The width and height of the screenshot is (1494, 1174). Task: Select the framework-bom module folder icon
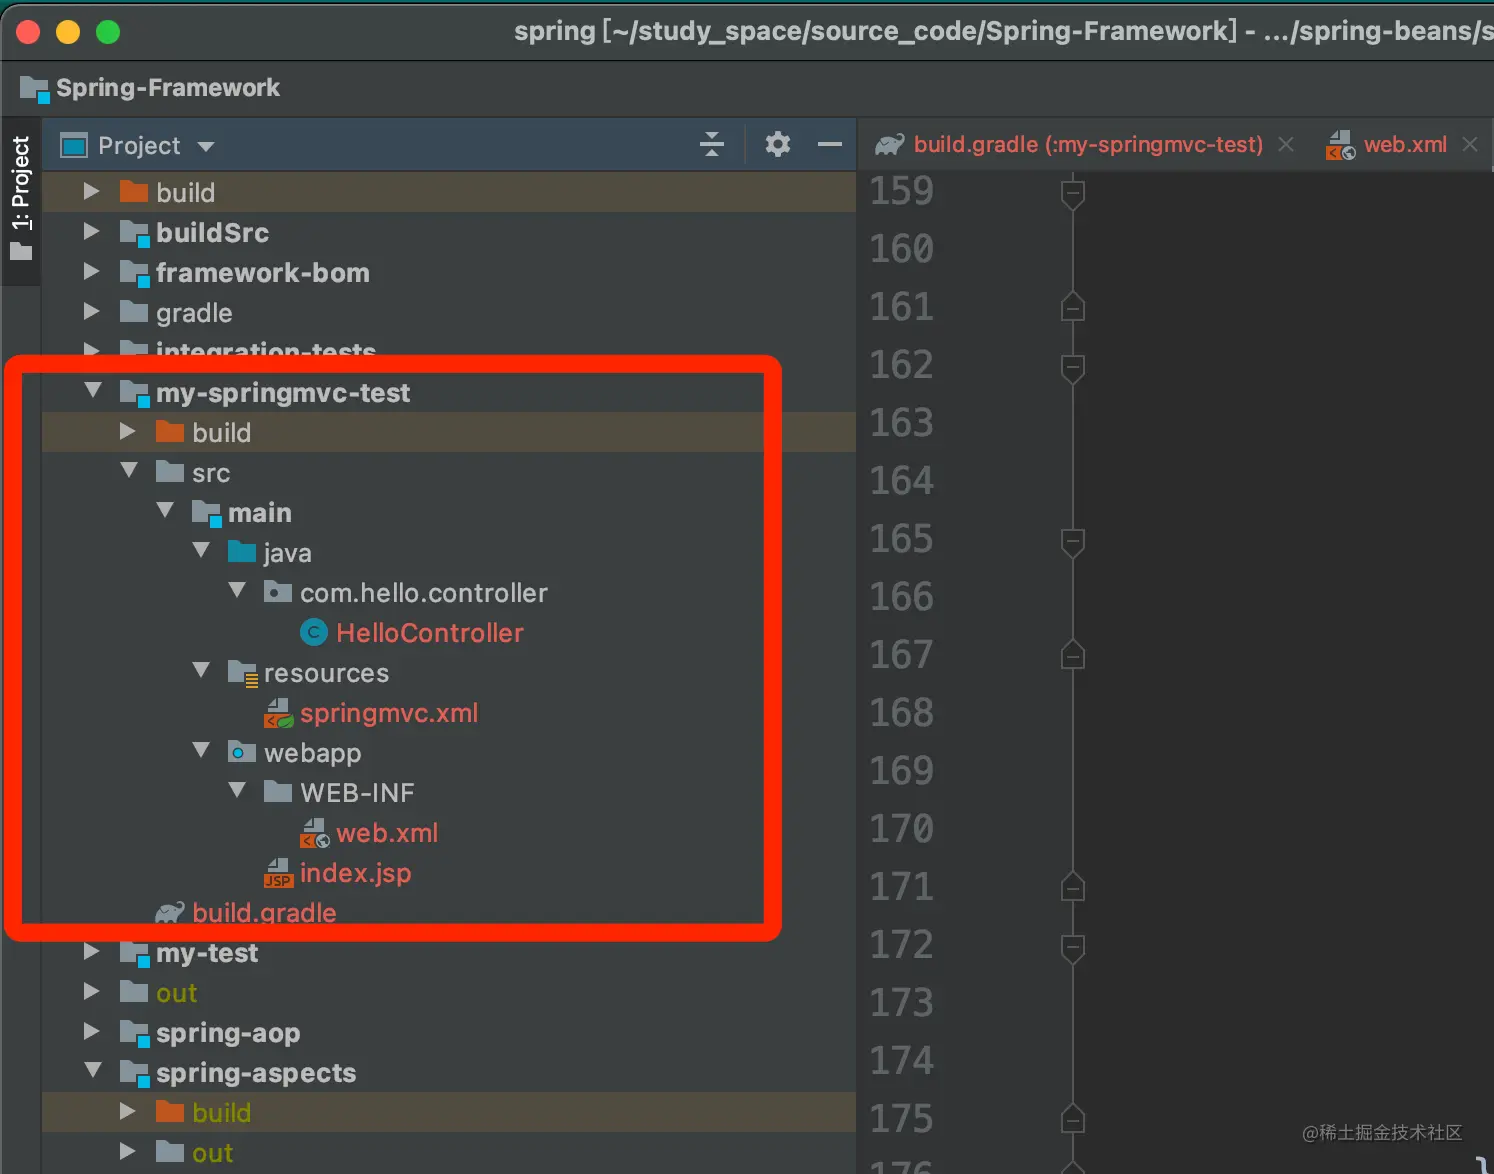point(135,273)
